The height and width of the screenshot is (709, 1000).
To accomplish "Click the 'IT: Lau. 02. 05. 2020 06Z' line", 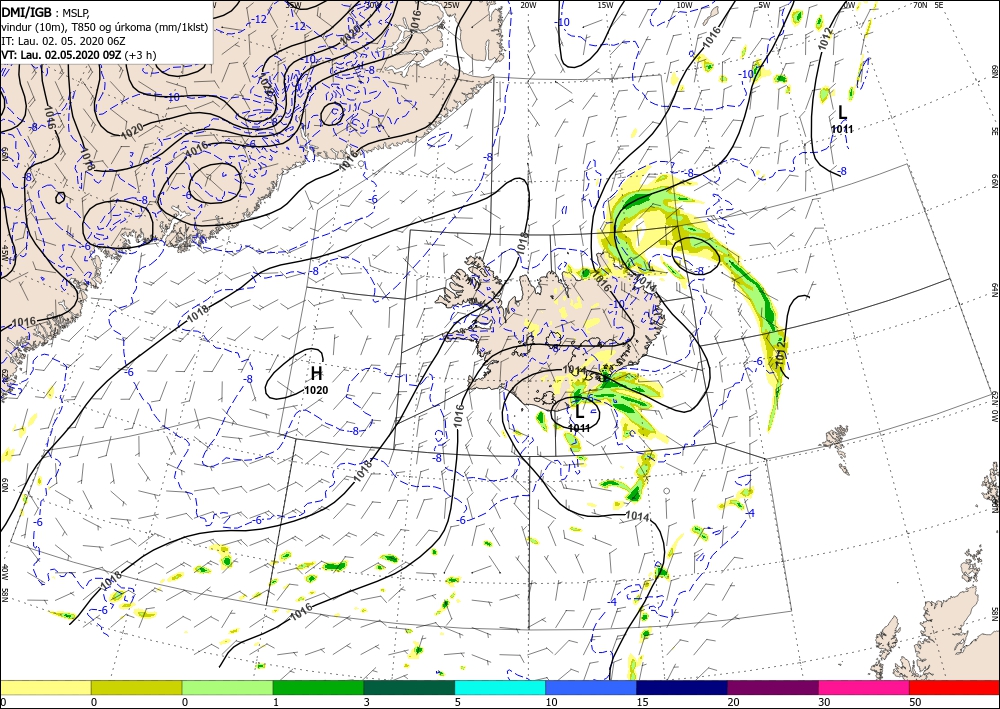I will pos(64,41).
